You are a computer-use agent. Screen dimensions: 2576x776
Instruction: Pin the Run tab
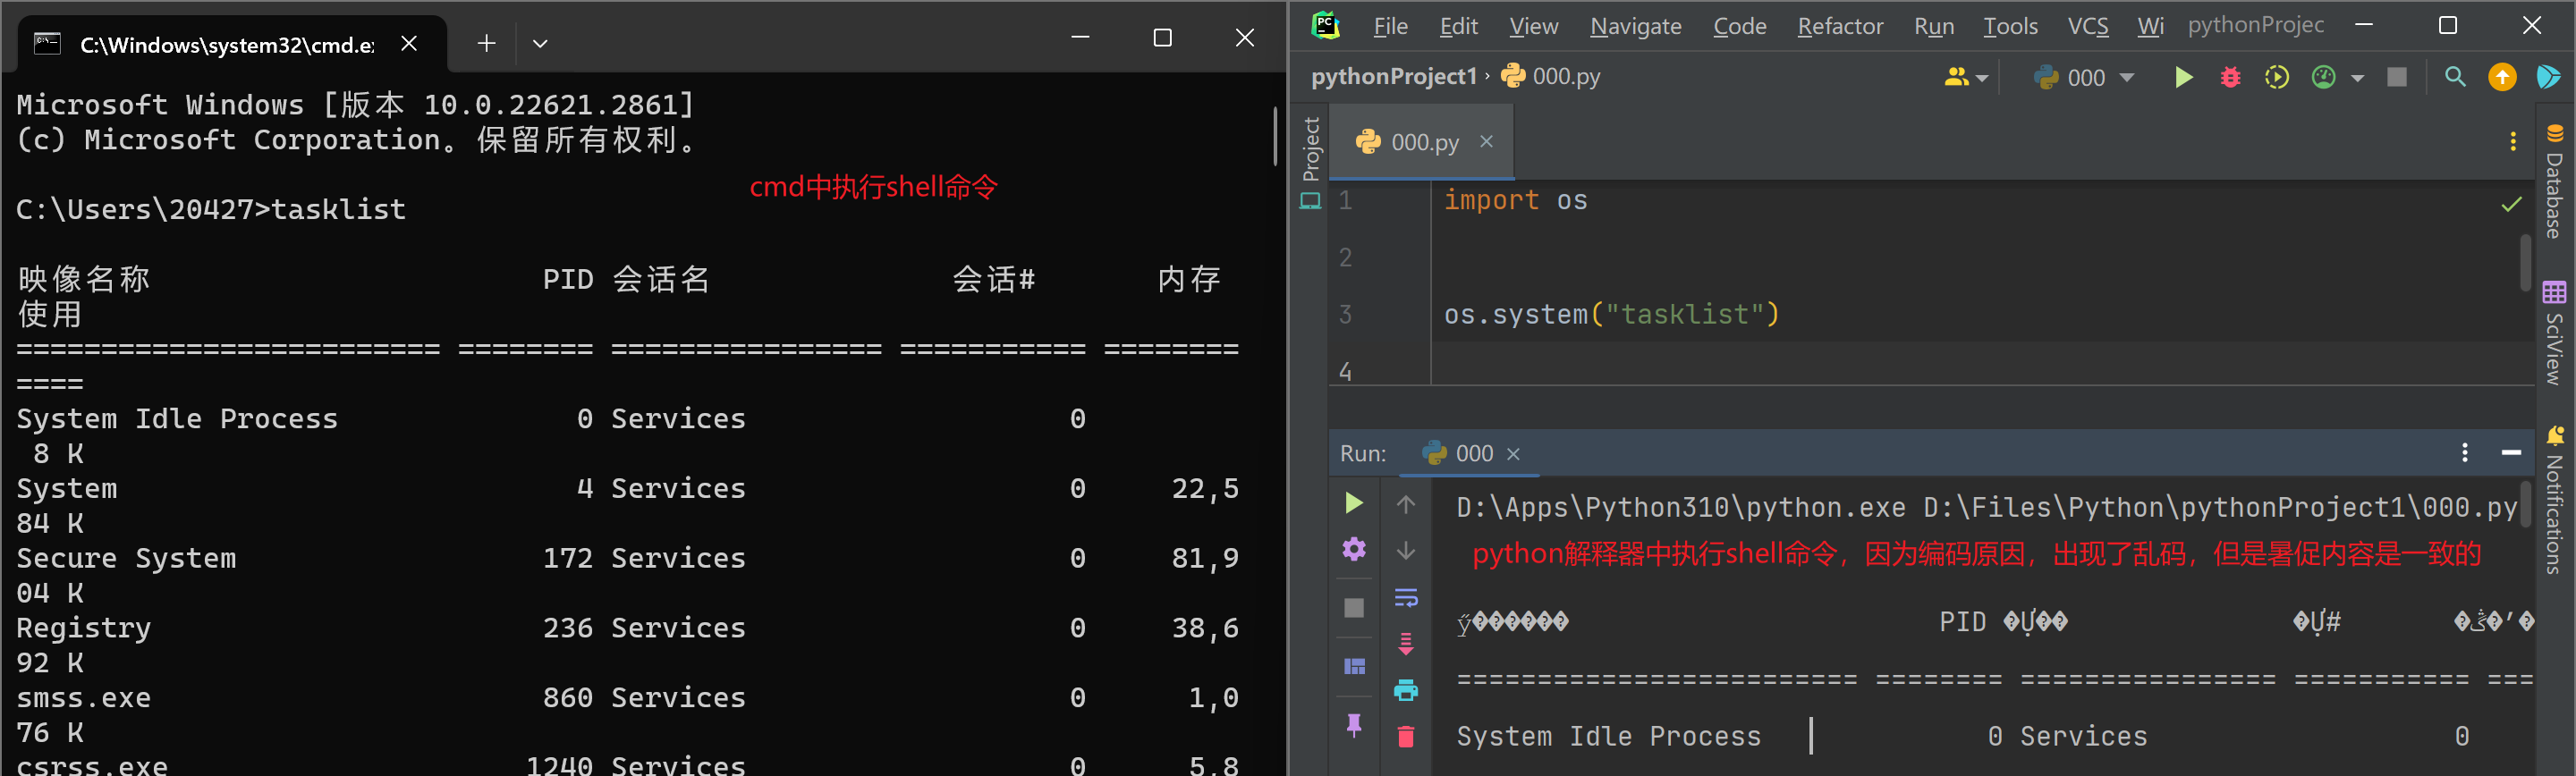tap(1354, 725)
